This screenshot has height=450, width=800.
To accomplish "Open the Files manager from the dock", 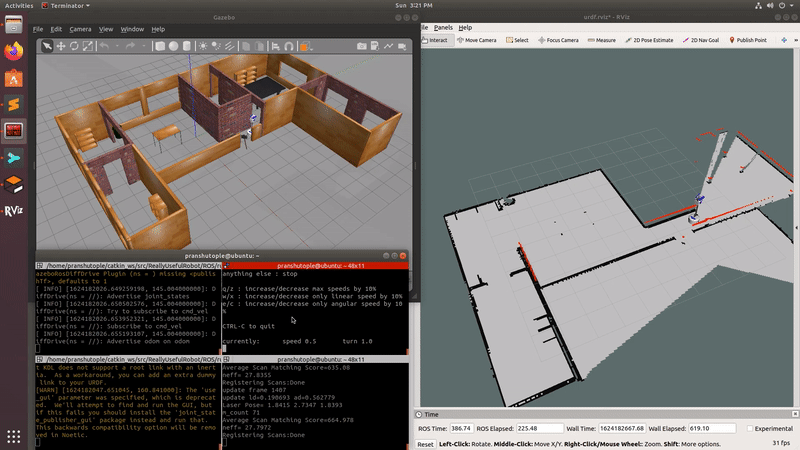I will (x=14, y=24).
